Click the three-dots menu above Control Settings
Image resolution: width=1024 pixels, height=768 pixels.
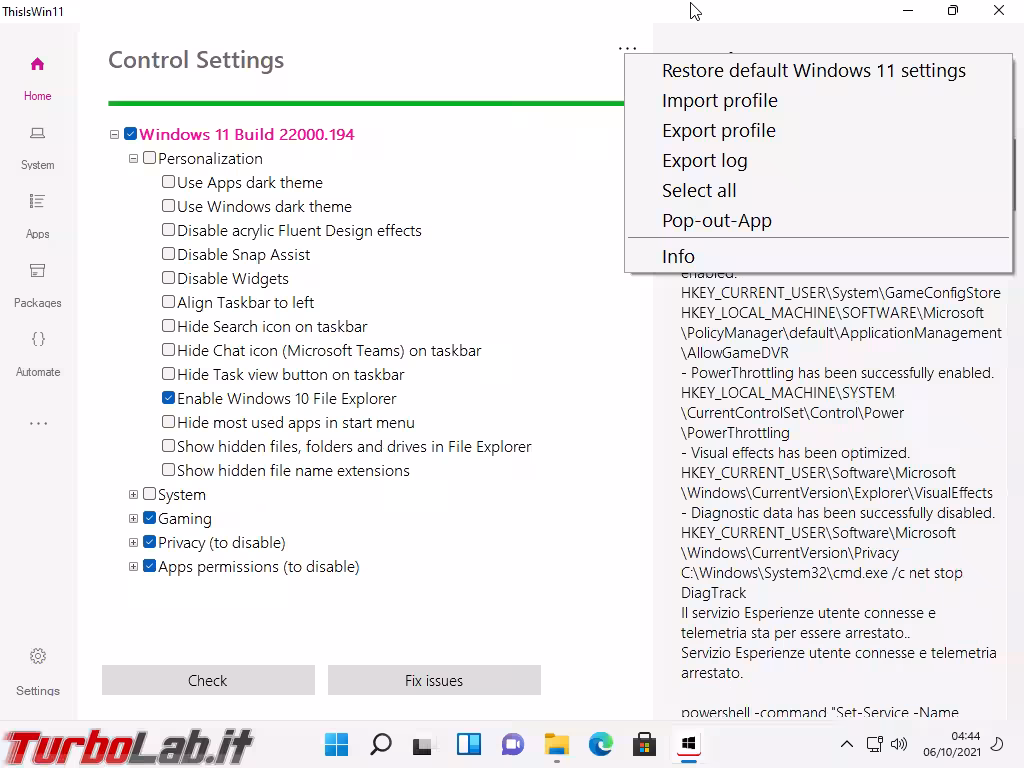click(627, 48)
